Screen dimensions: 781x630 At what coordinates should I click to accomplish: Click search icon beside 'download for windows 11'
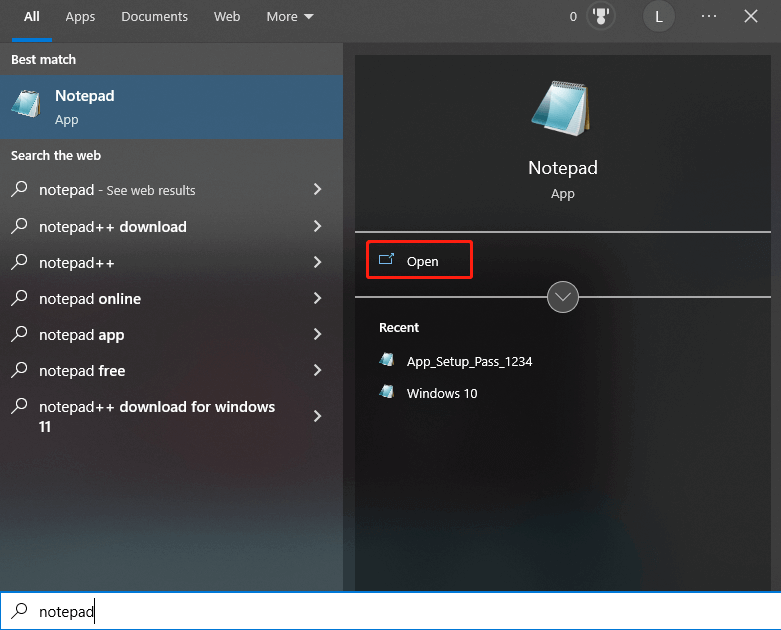(19, 405)
